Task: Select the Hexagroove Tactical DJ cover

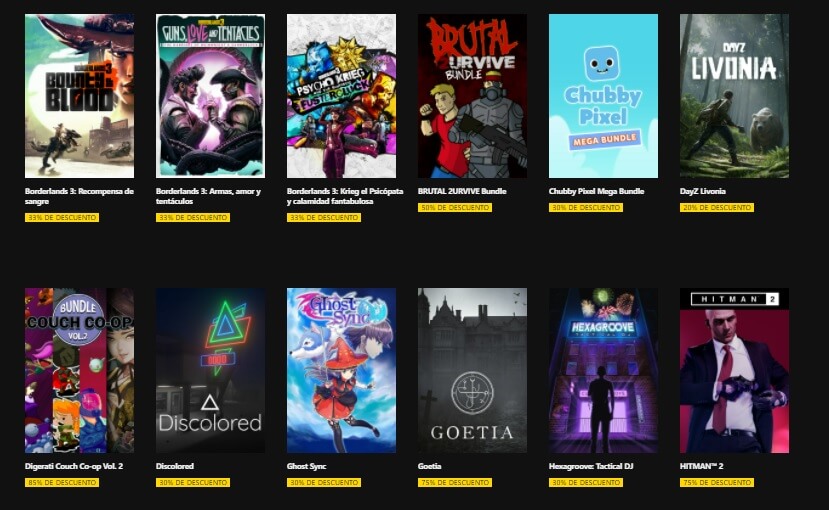Action: (603, 370)
